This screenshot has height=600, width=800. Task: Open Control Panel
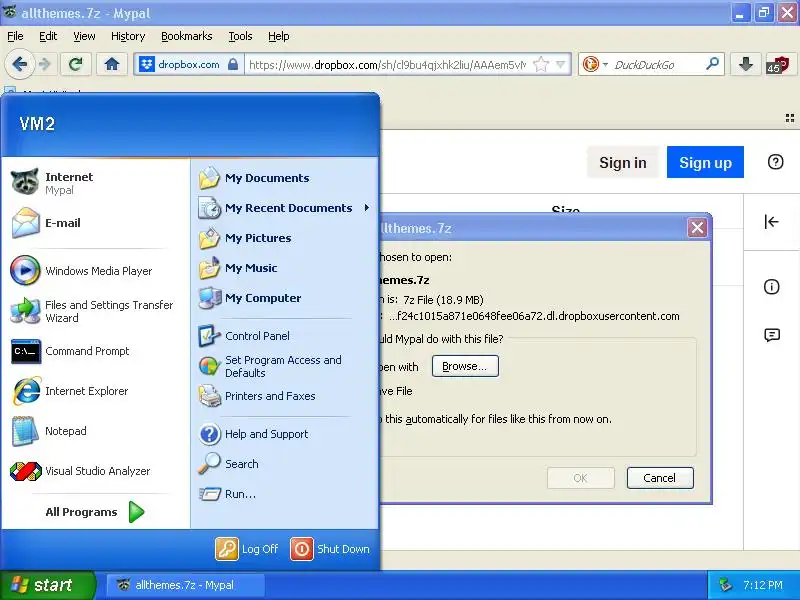pos(284,336)
